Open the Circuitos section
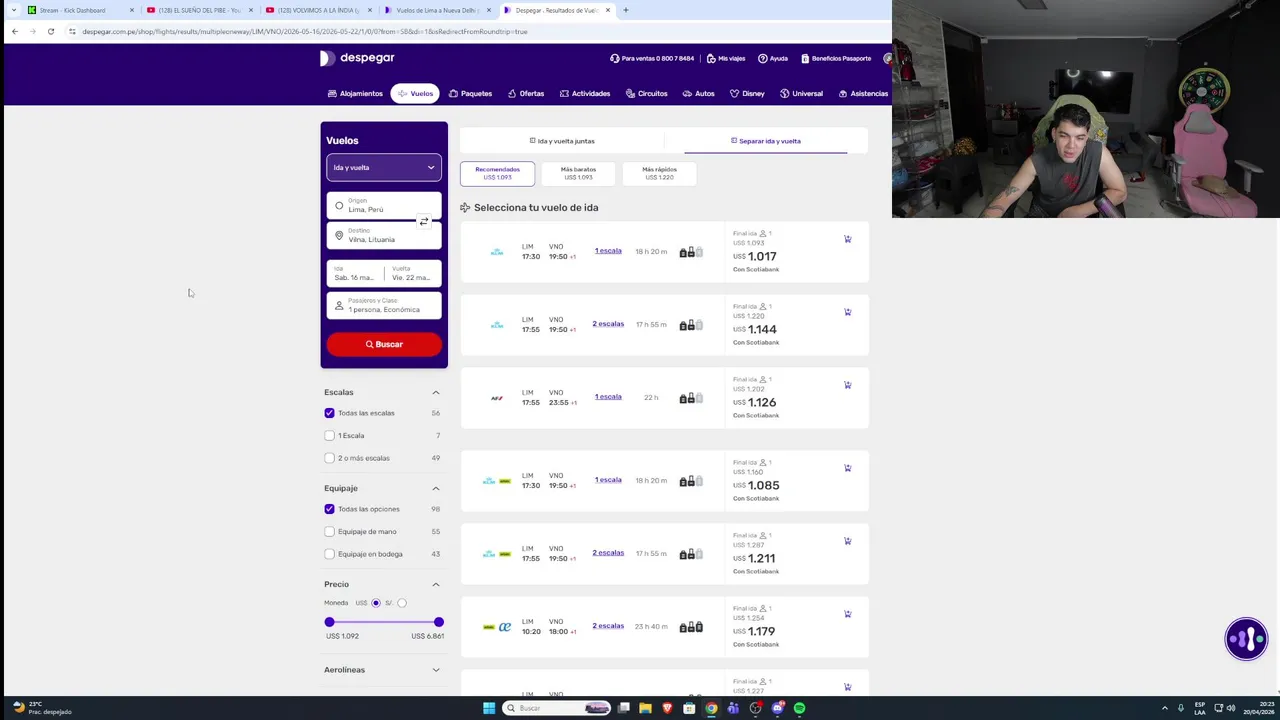The height and width of the screenshot is (720, 1280). point(647,94)
